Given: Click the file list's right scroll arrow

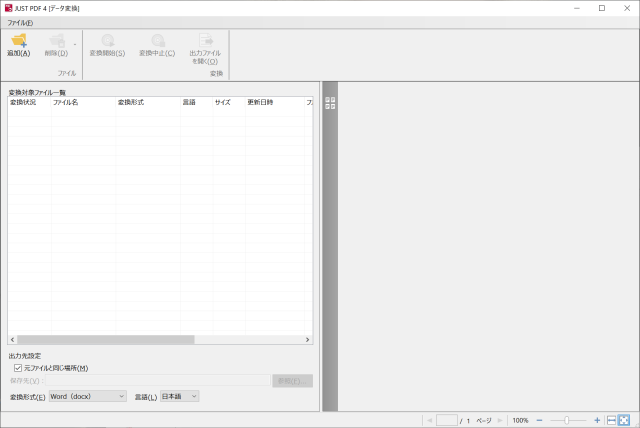Looking at the screenshot, I should 307,339.
